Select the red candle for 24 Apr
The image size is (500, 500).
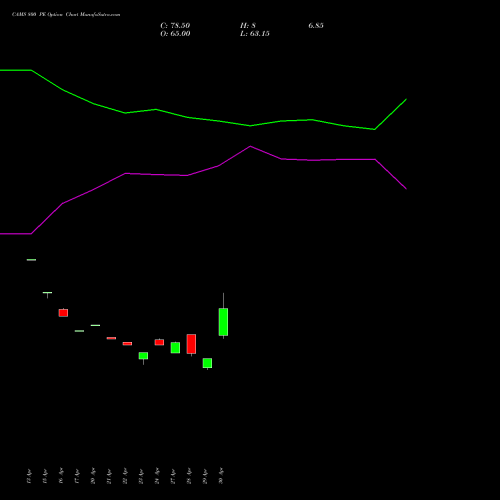click(x=159, y=342)
